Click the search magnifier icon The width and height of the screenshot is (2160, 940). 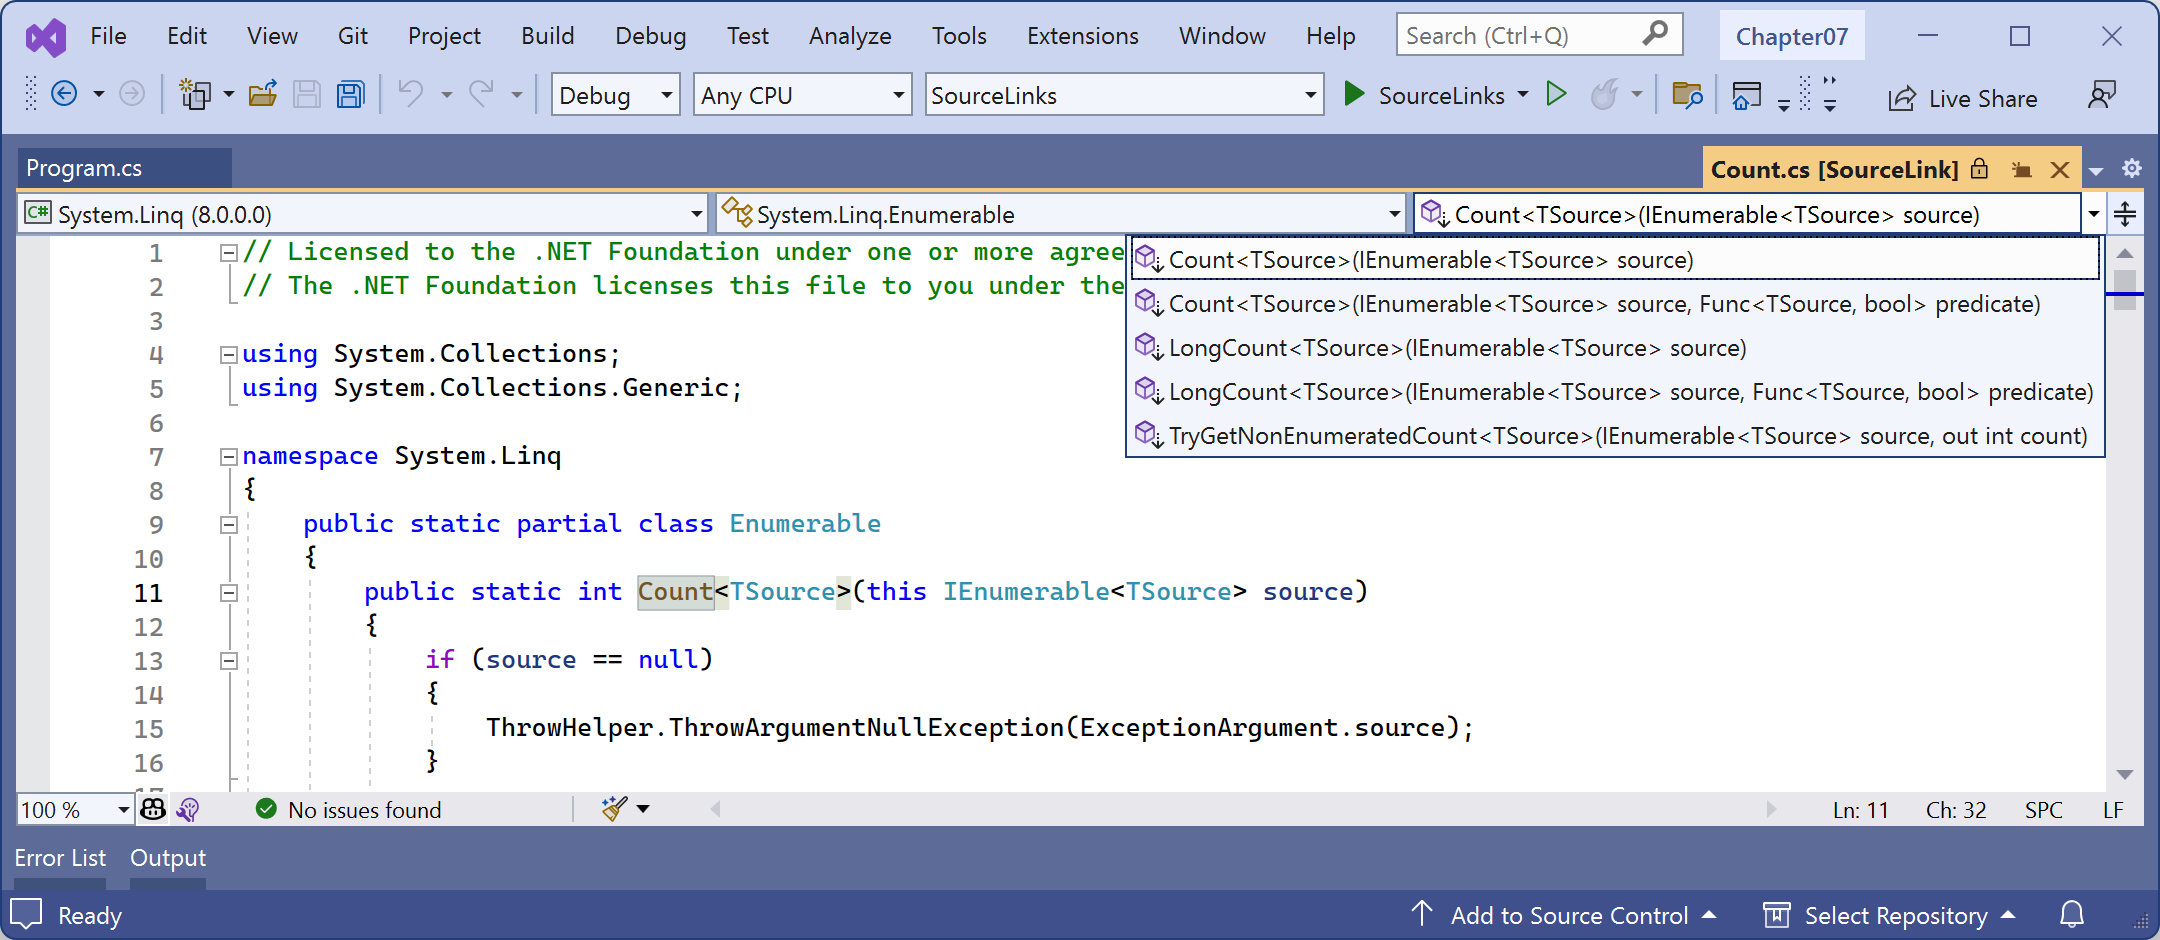[x=1656, y=34]
